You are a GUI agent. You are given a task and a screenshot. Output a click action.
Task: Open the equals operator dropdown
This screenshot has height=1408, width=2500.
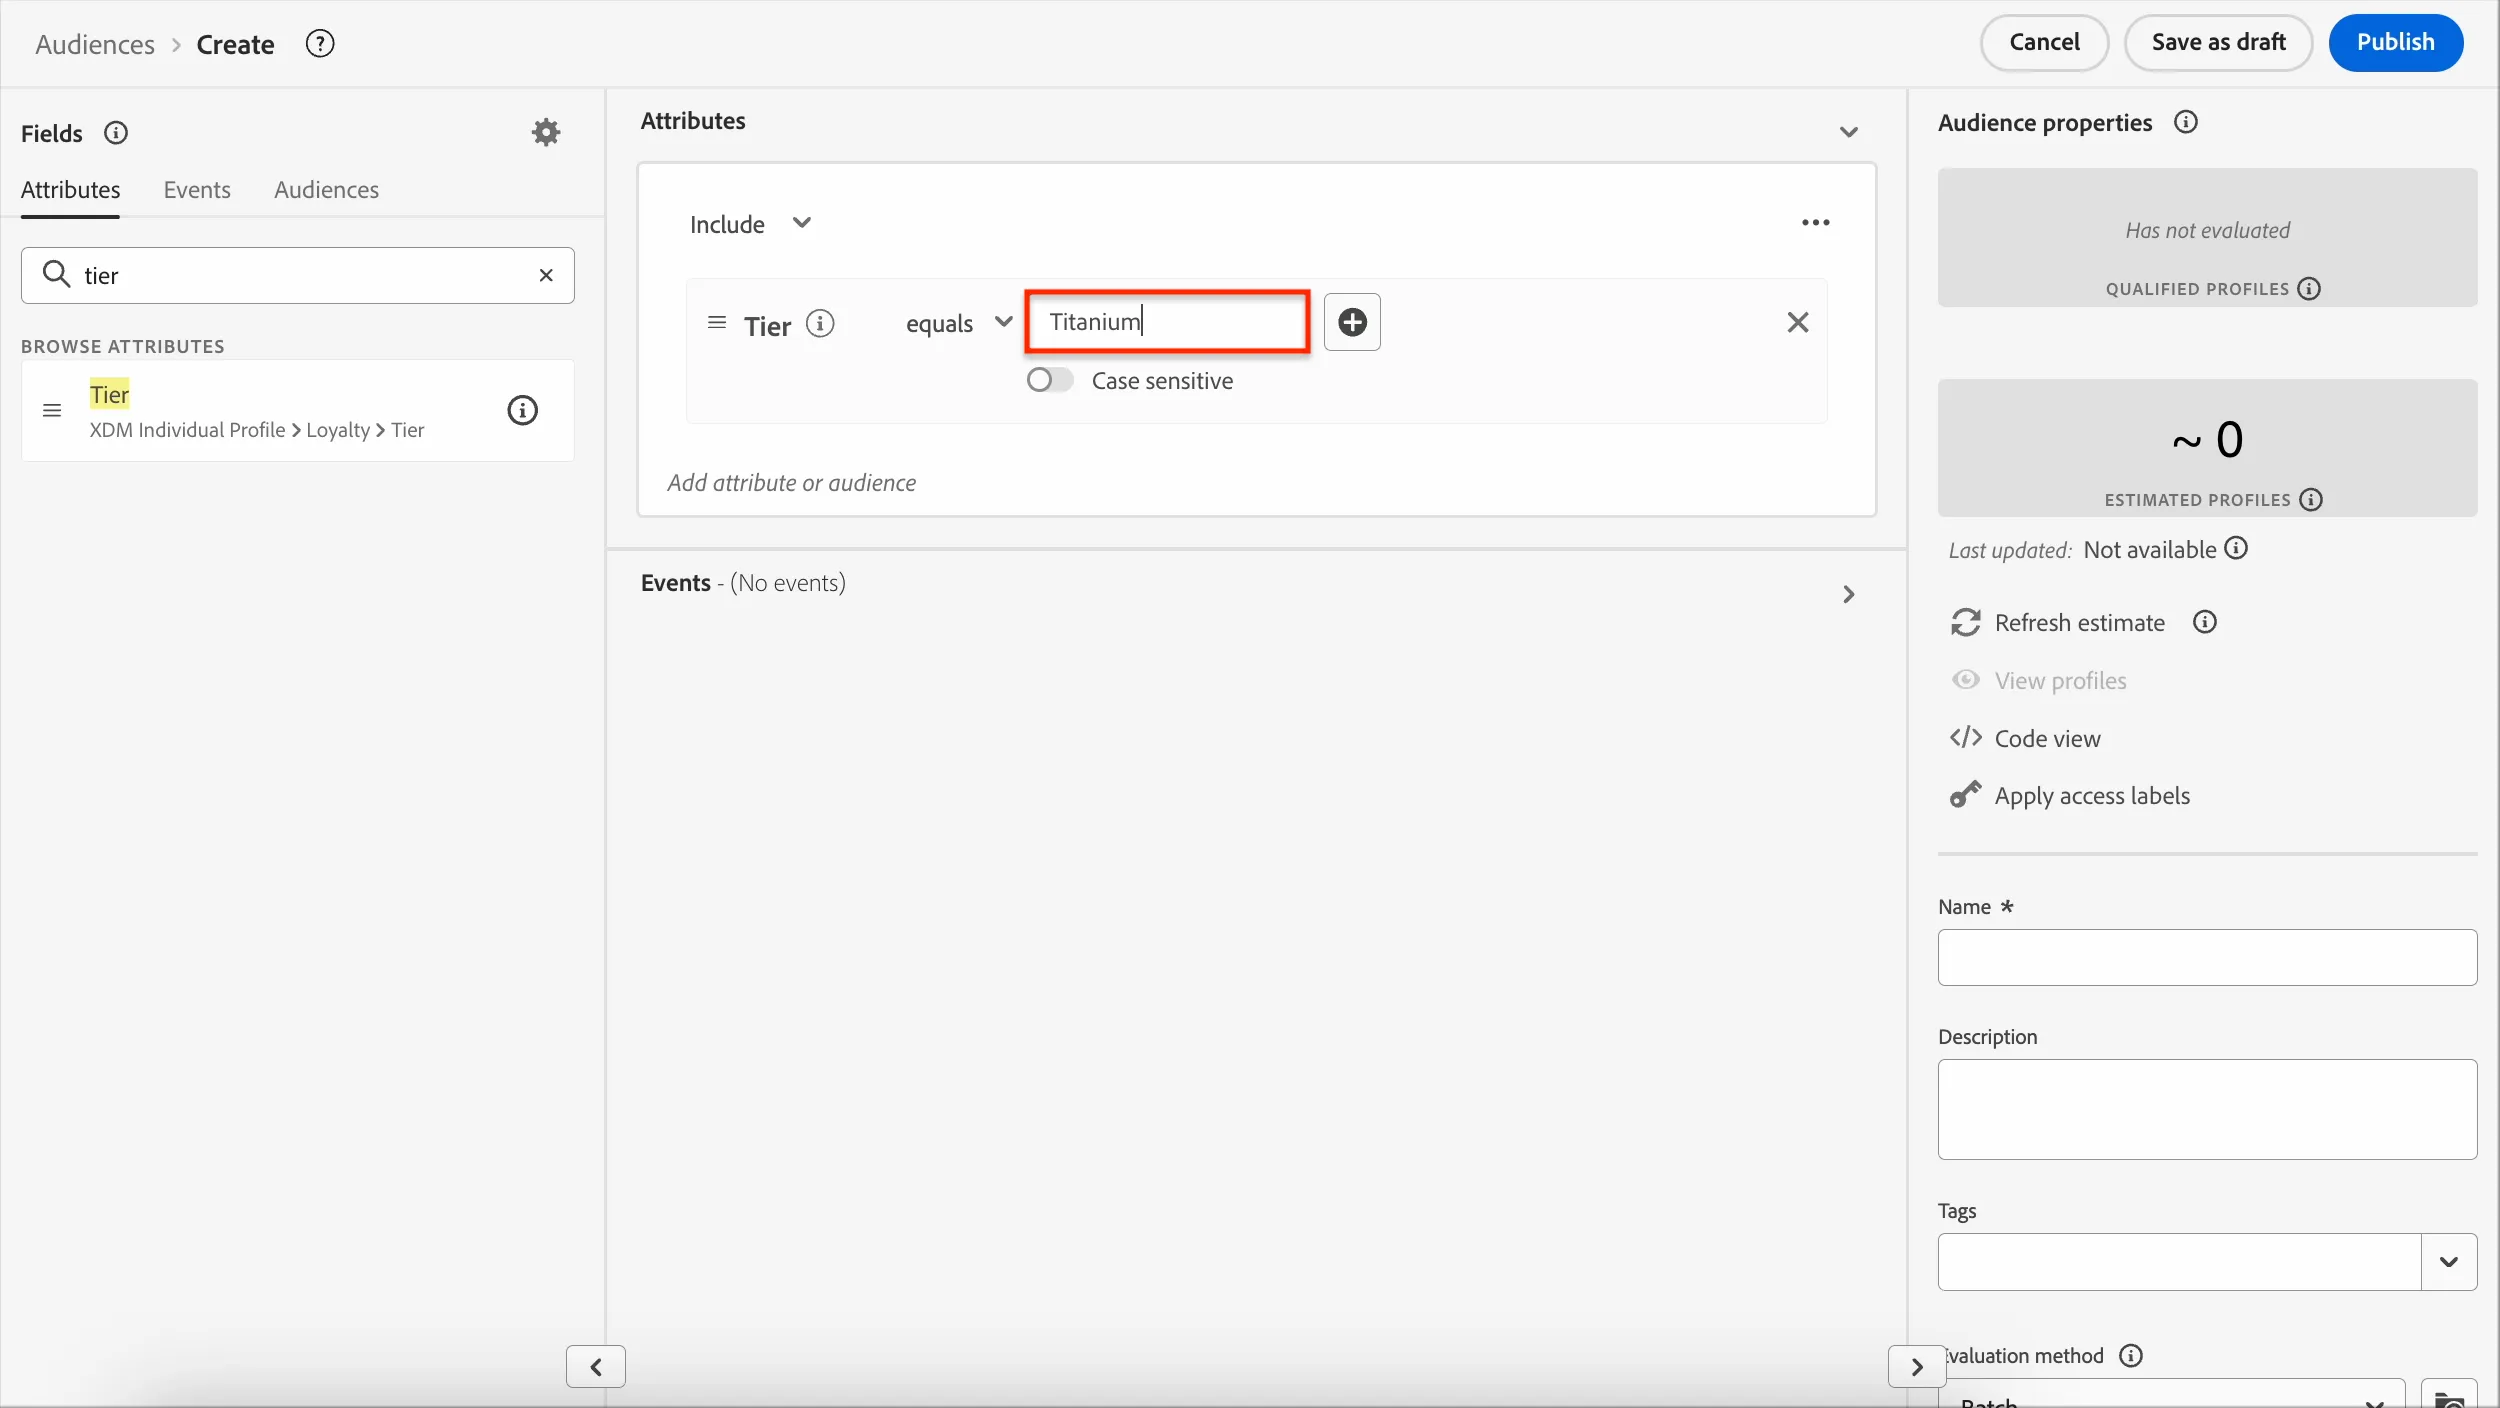959,323
